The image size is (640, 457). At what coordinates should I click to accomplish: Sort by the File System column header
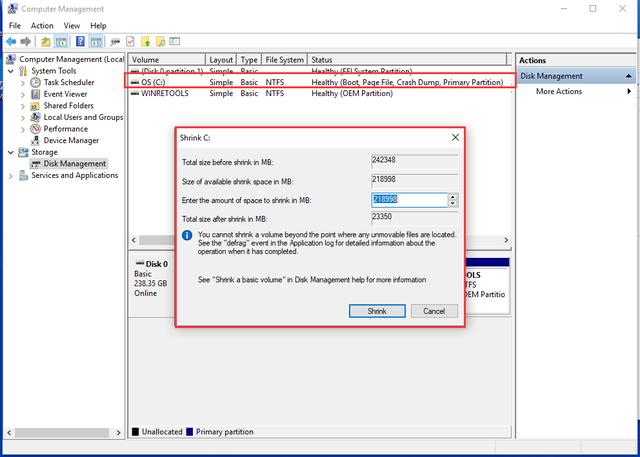[x=284, y=60]
